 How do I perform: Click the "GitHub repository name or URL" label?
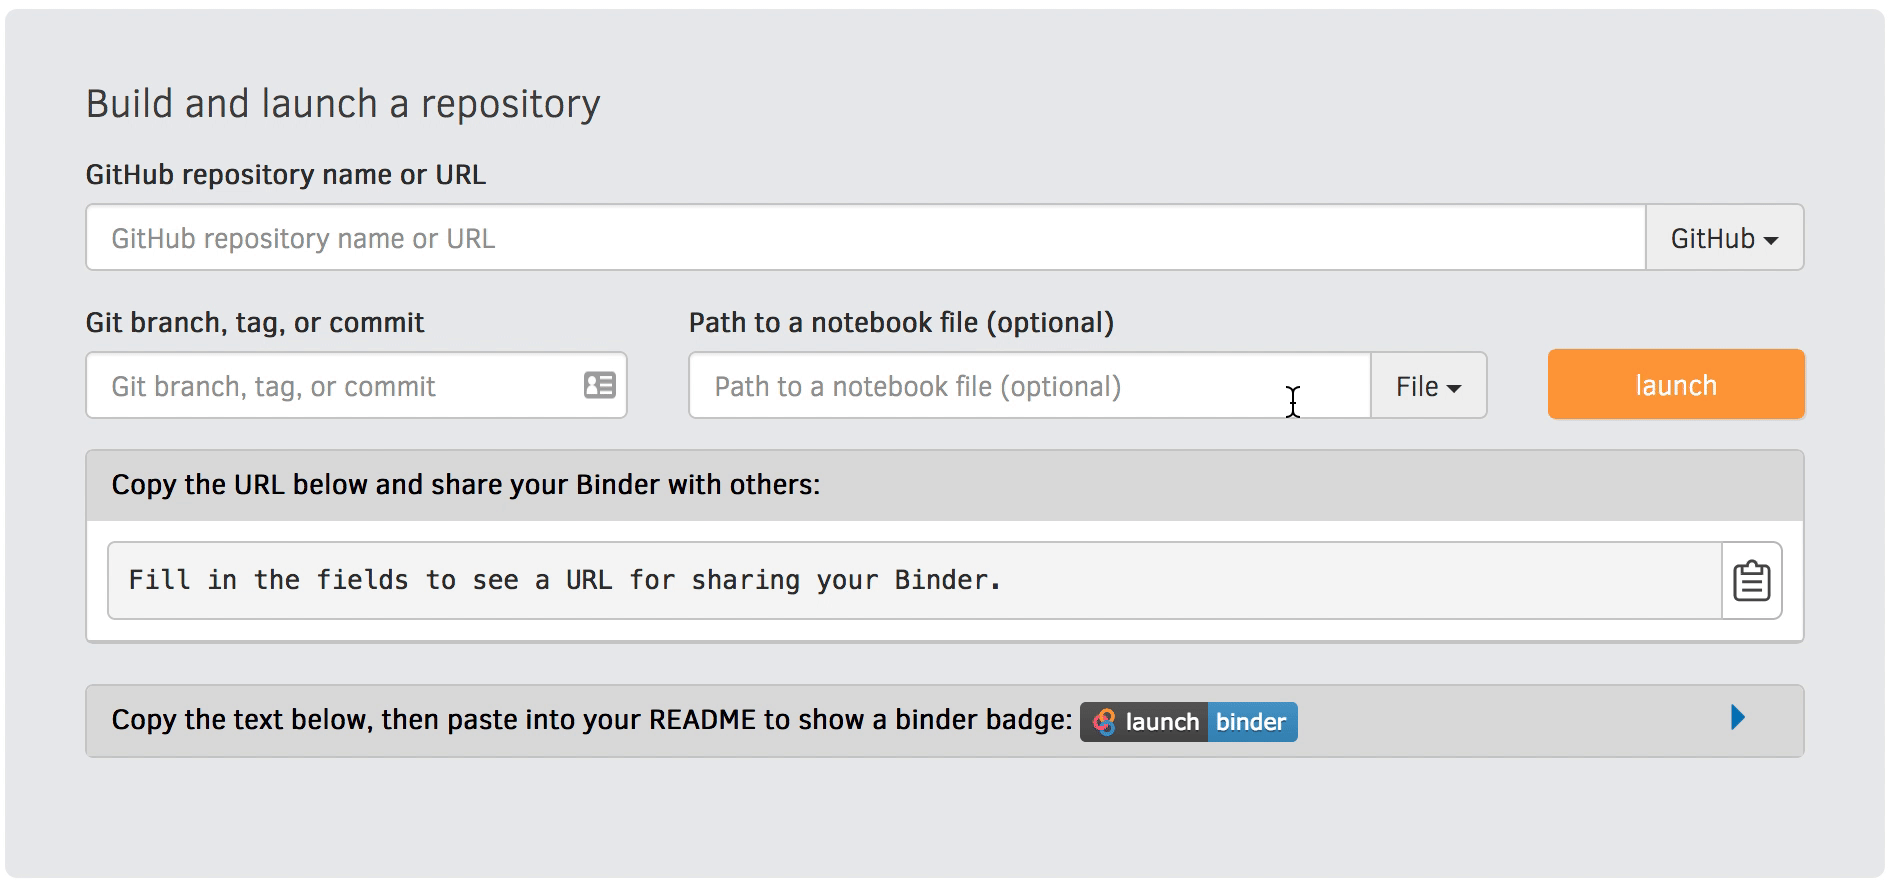[x=285, y=175]
